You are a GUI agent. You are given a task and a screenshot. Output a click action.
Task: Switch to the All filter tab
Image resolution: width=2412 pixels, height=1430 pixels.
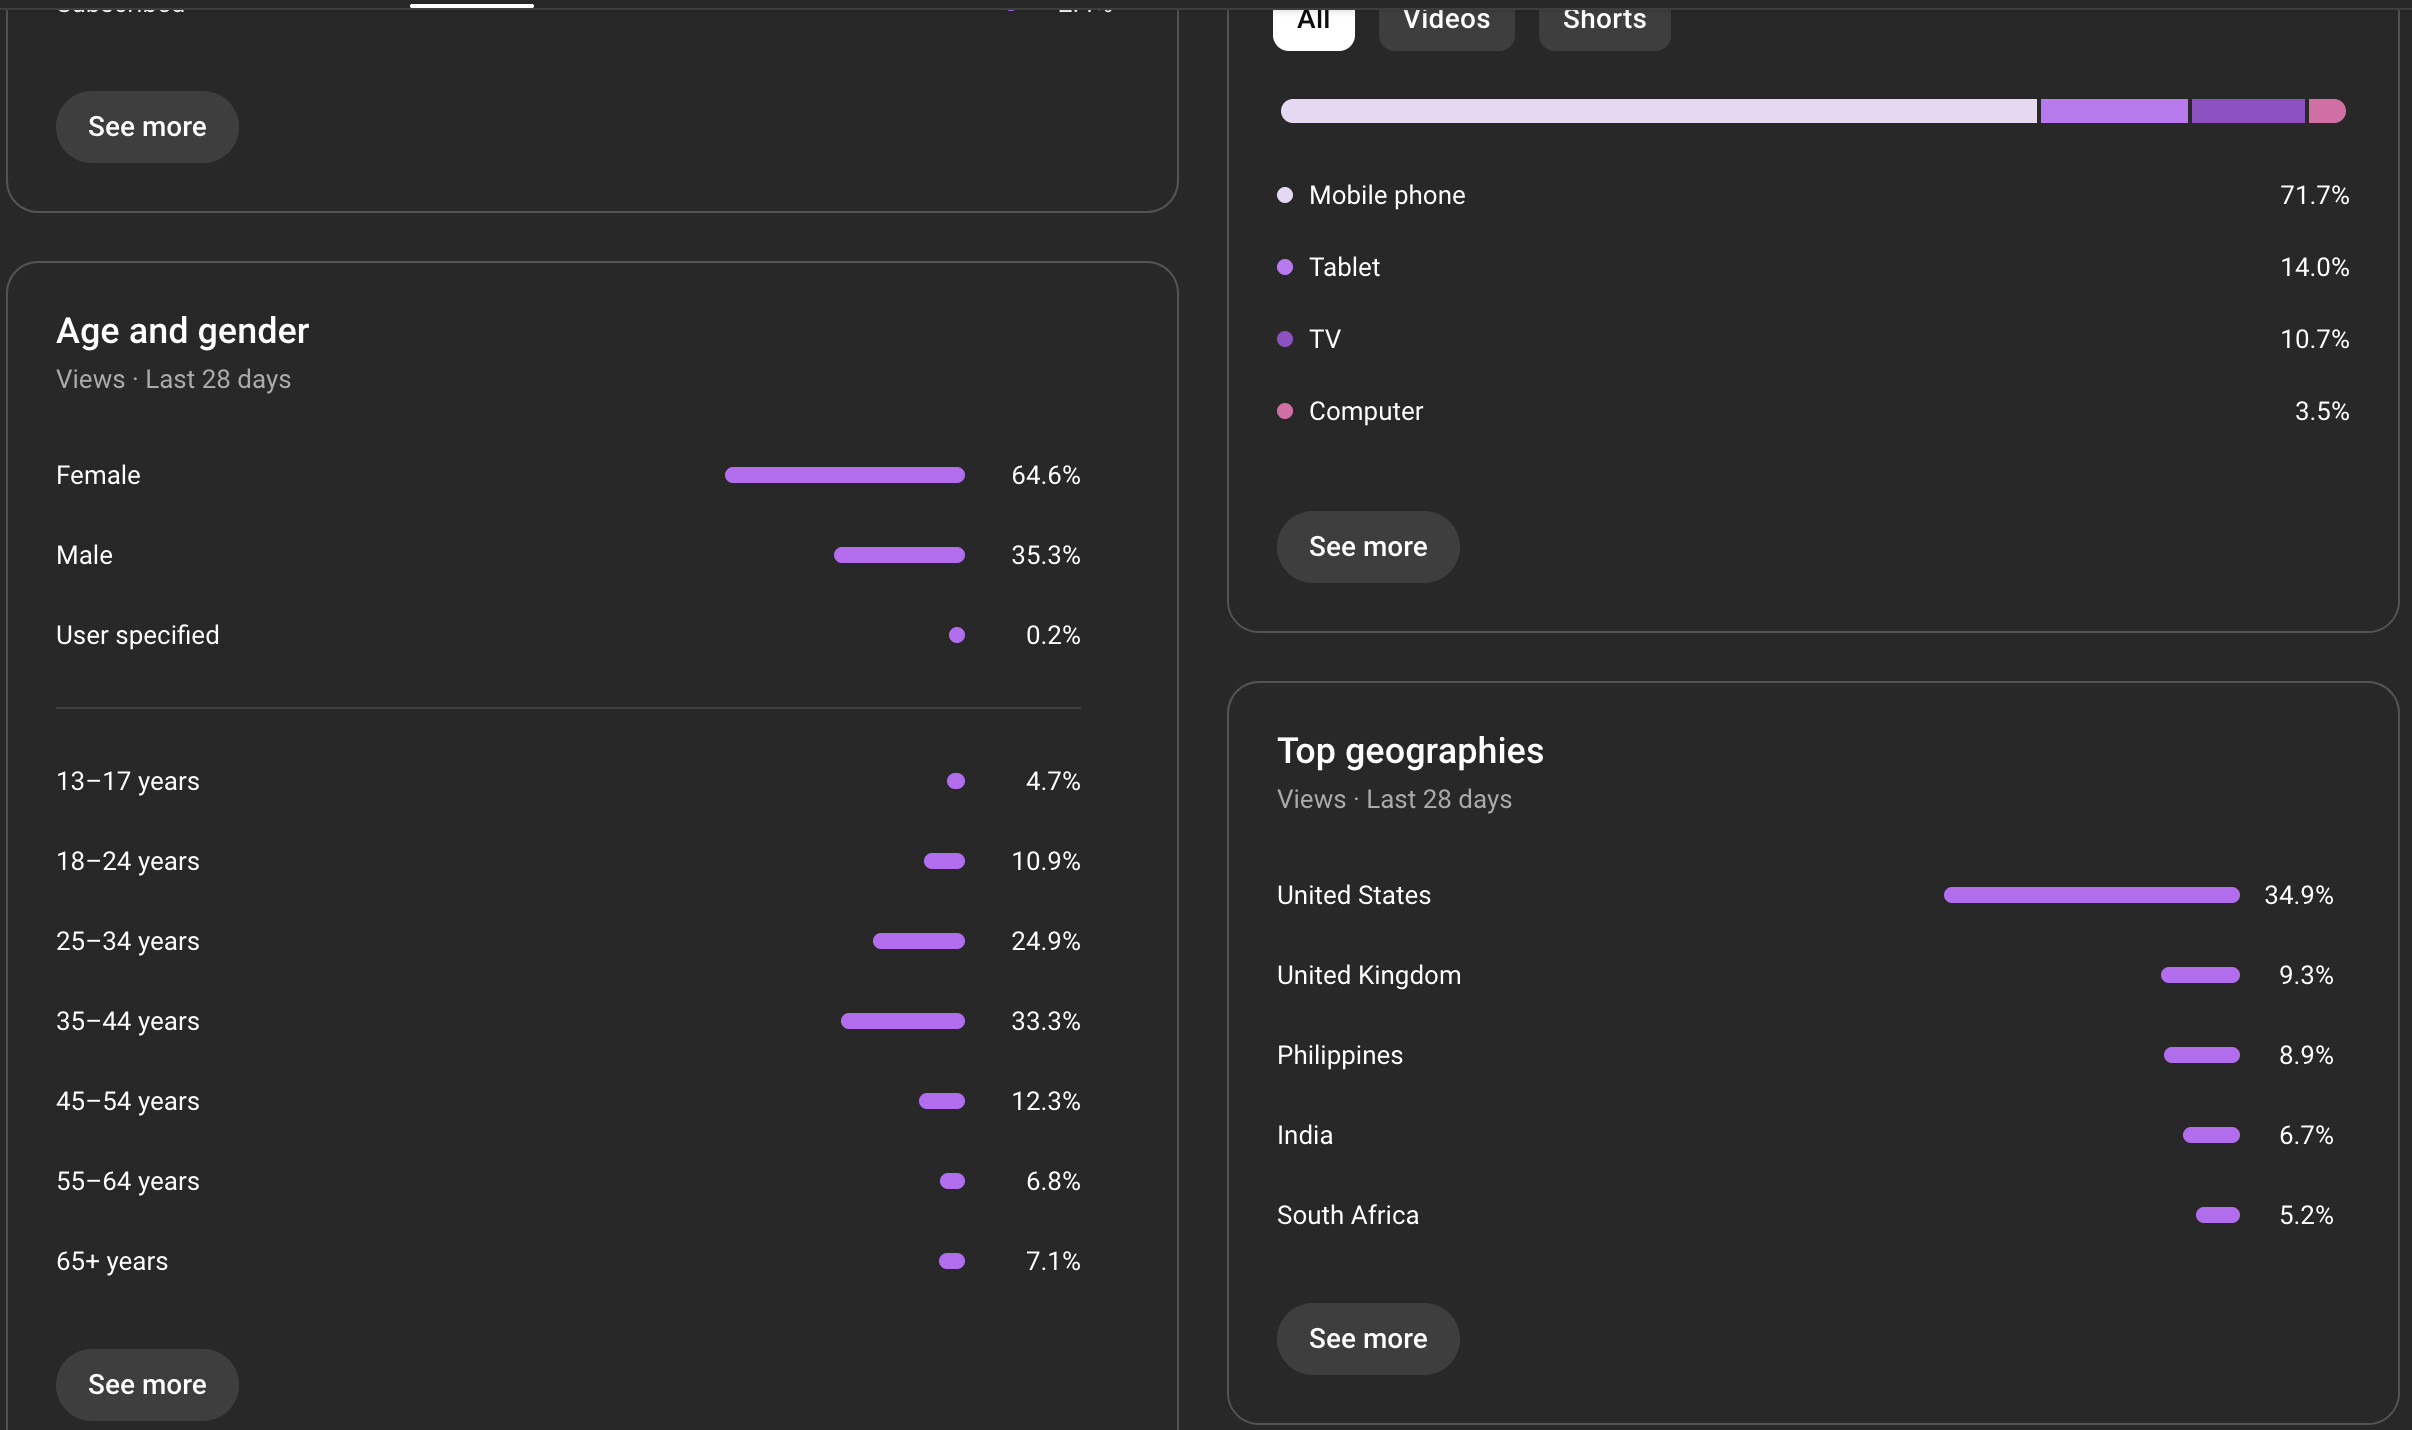click(x=1313, y=22)
